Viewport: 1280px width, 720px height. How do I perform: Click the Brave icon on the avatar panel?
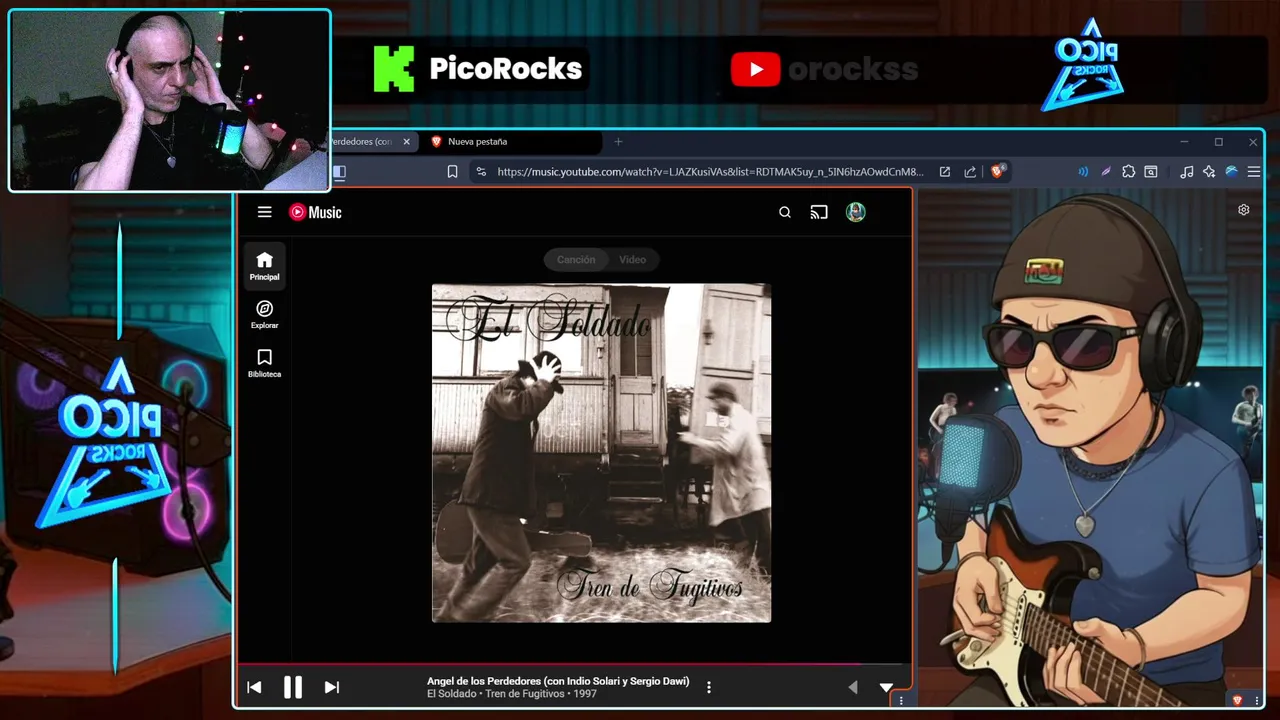[x=1238, y=700]
